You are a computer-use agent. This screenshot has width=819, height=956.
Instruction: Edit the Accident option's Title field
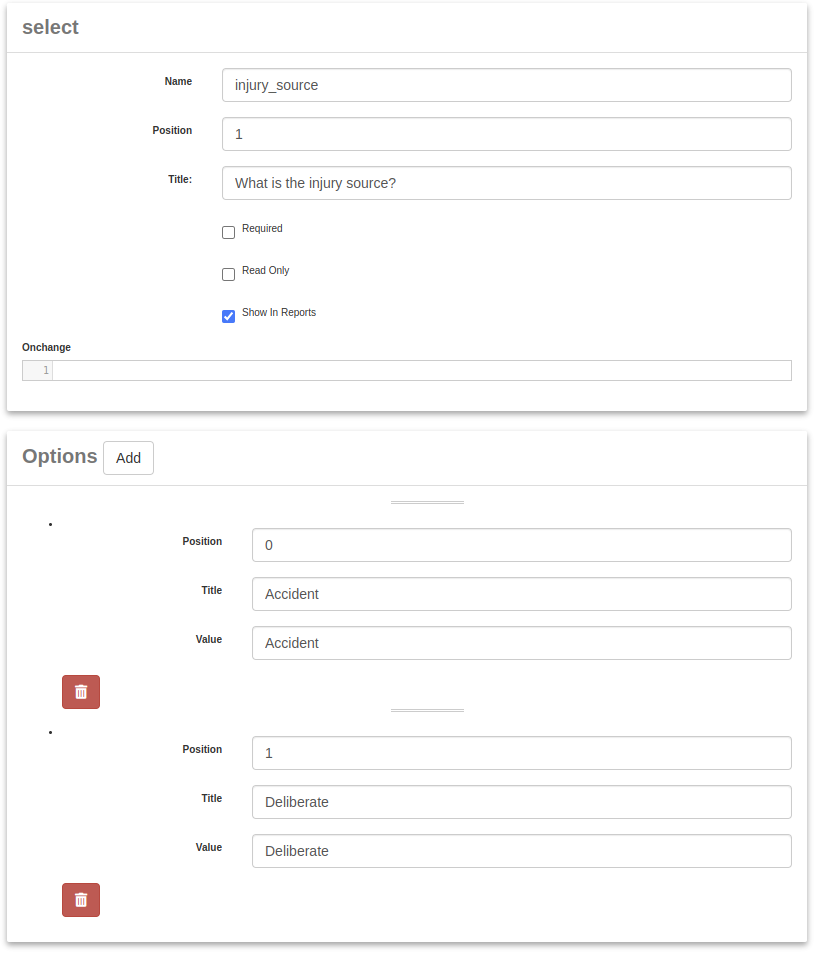(x=521, y=594)
